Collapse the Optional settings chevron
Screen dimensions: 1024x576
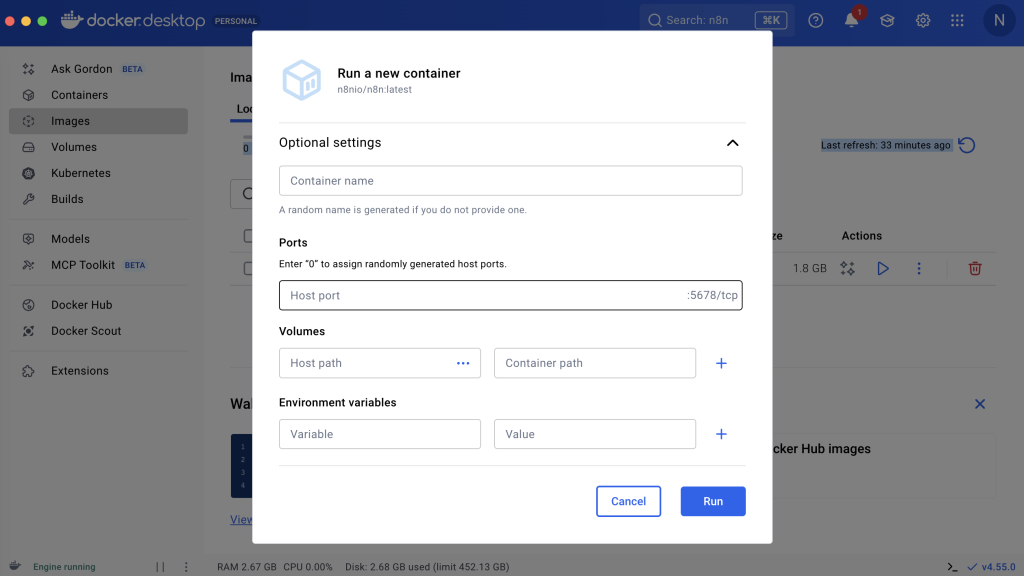click(x=732, y=143)
